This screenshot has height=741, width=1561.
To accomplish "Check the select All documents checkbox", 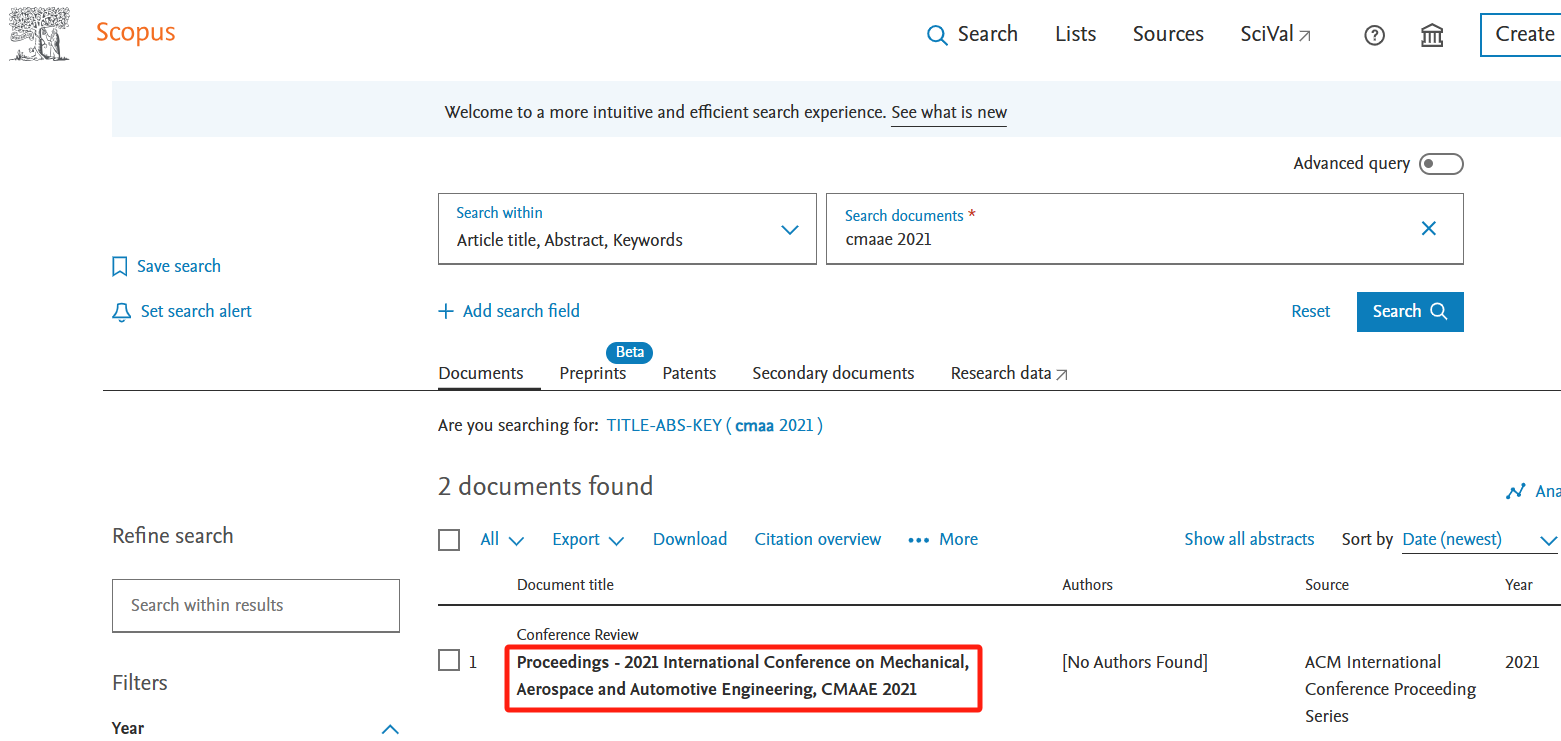I will click(449, 540).
